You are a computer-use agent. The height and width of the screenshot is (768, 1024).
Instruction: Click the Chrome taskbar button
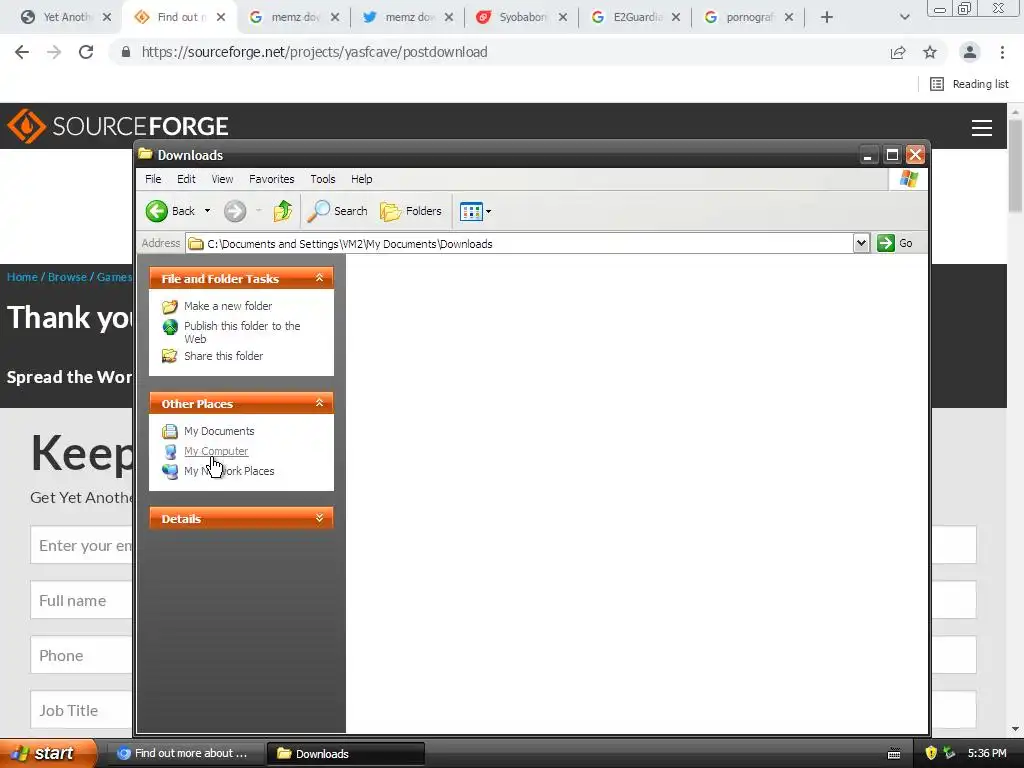(x=184, y=754)
